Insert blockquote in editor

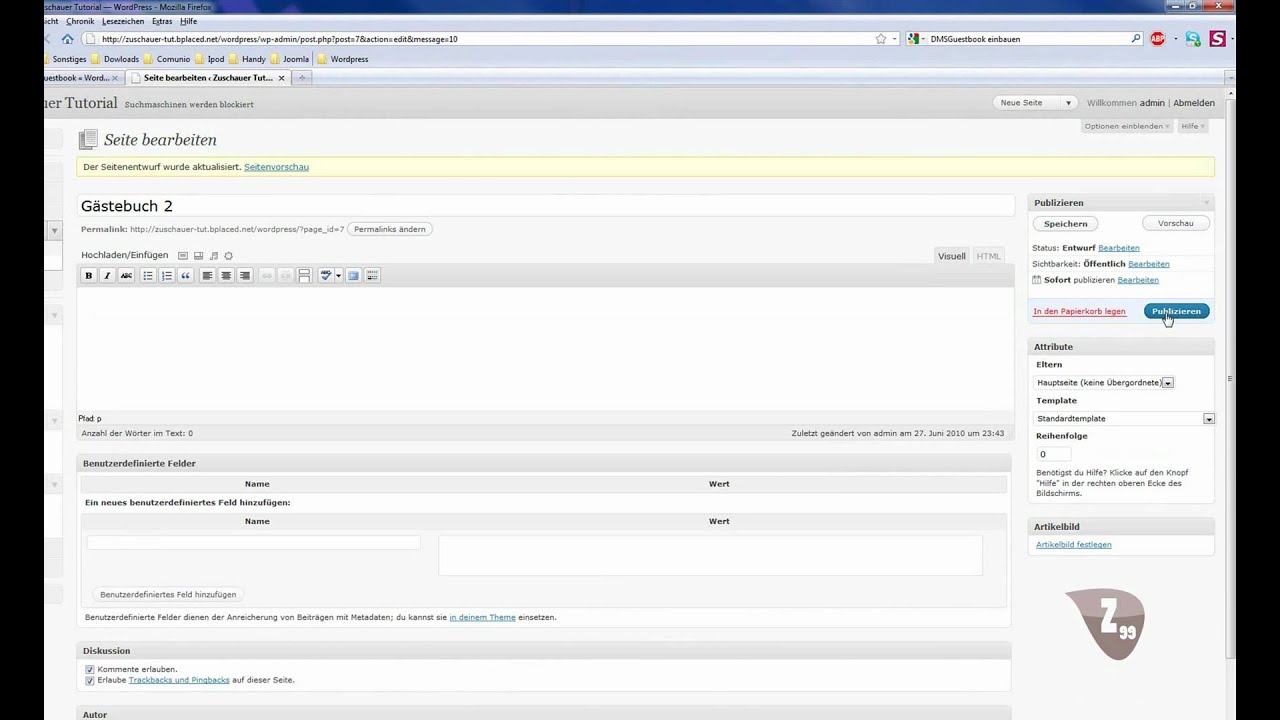[x=186, y=276]
